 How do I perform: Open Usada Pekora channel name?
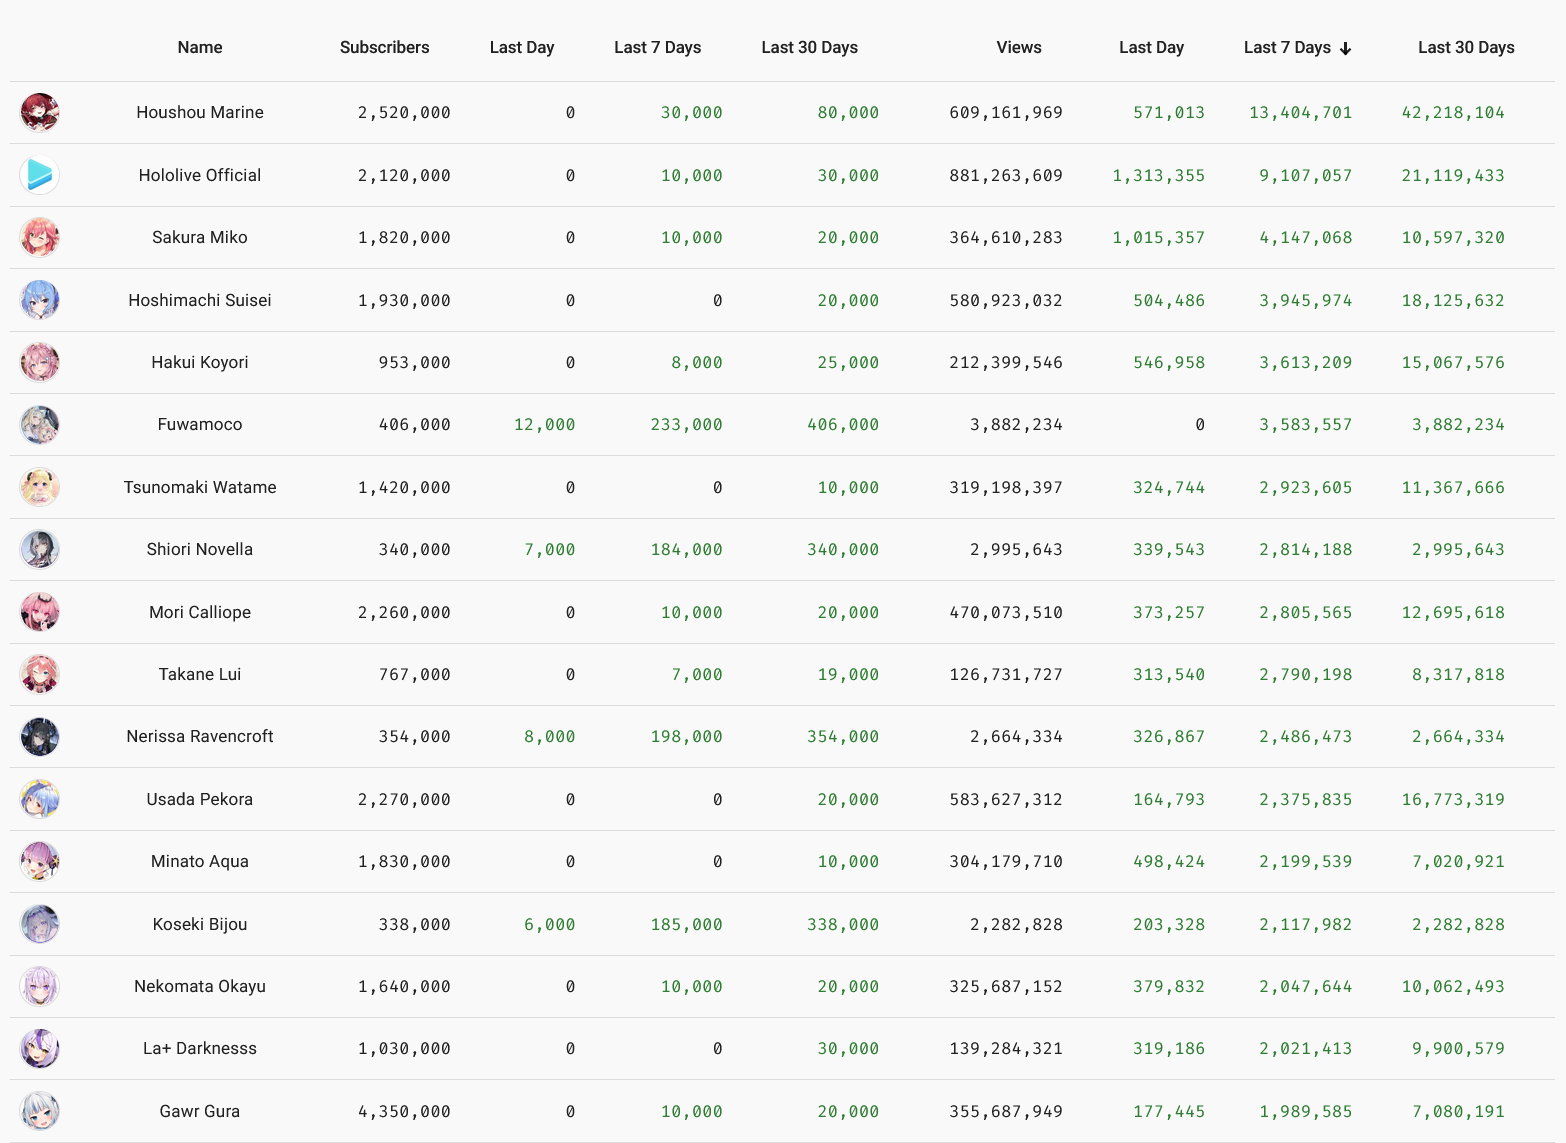coord(200,799)
